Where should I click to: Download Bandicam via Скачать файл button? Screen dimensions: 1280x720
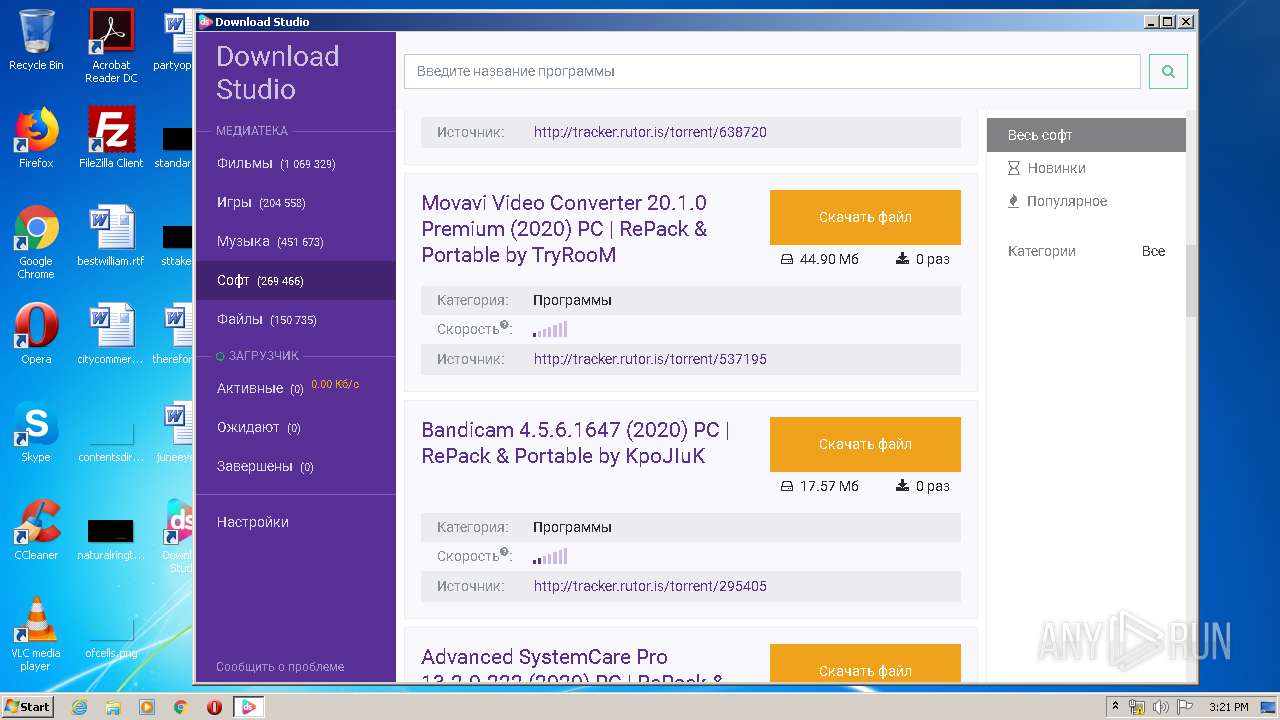(x=865, y=444)
